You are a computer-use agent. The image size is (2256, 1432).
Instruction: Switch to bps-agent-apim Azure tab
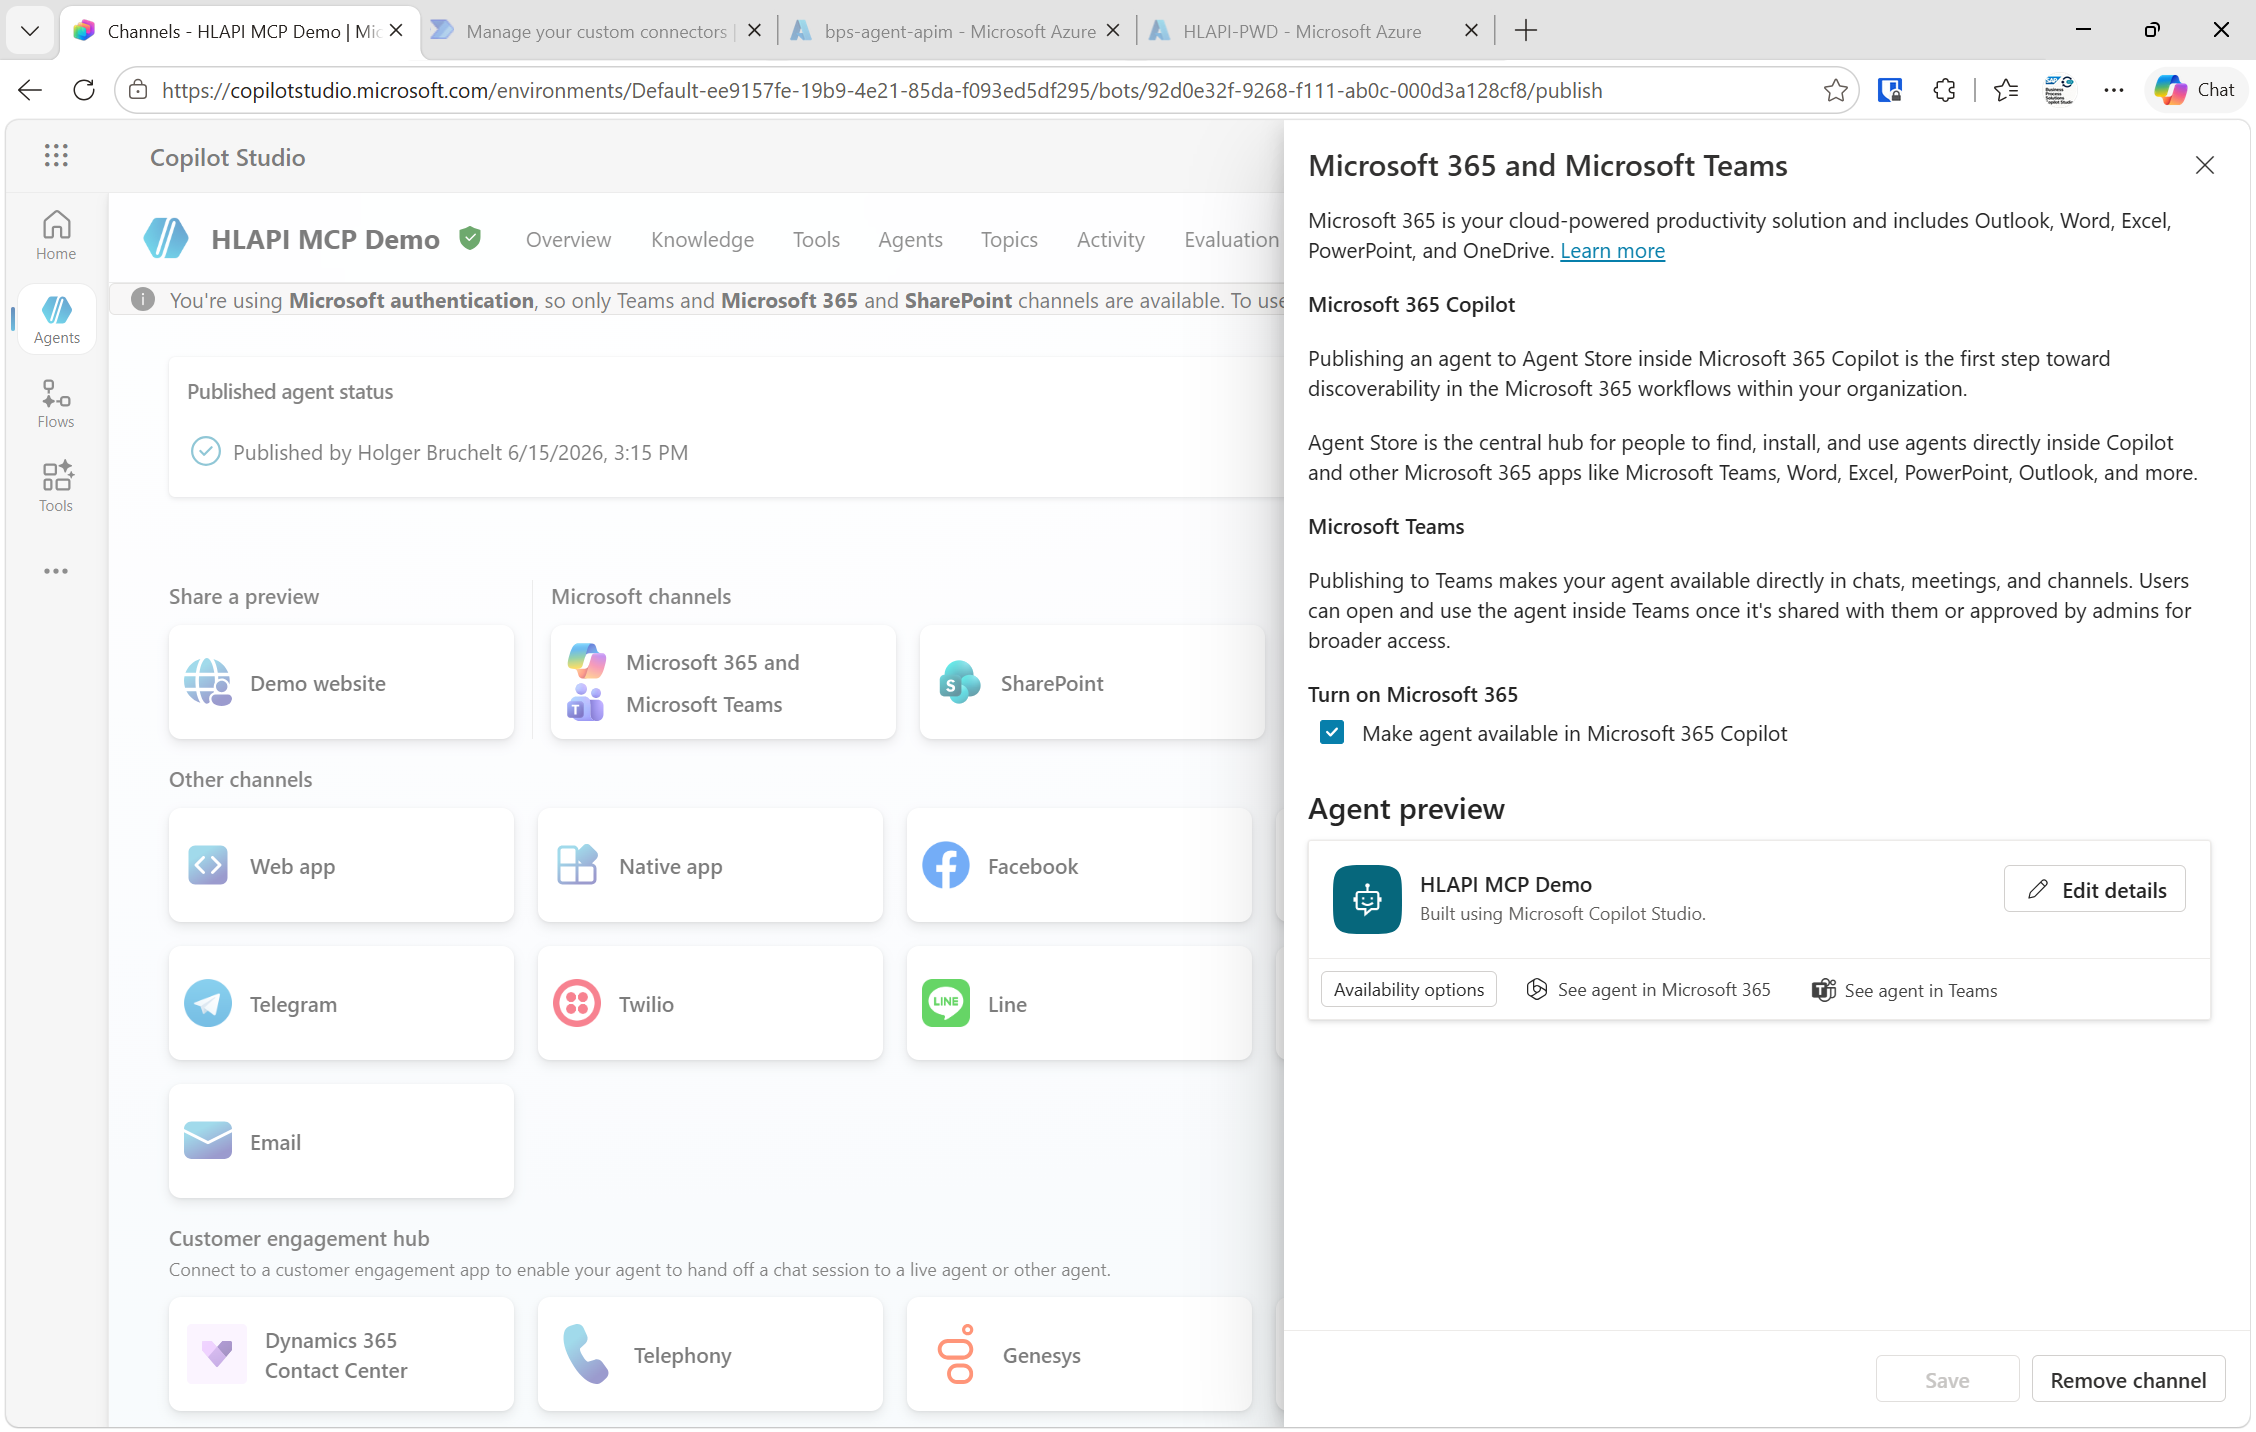click(958, 31)
